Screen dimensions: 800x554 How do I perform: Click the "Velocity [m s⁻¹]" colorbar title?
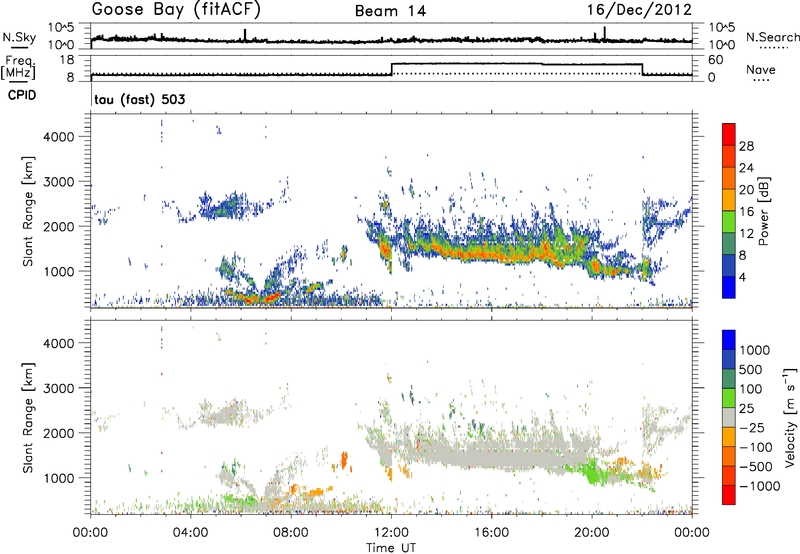tap(790, 417)
